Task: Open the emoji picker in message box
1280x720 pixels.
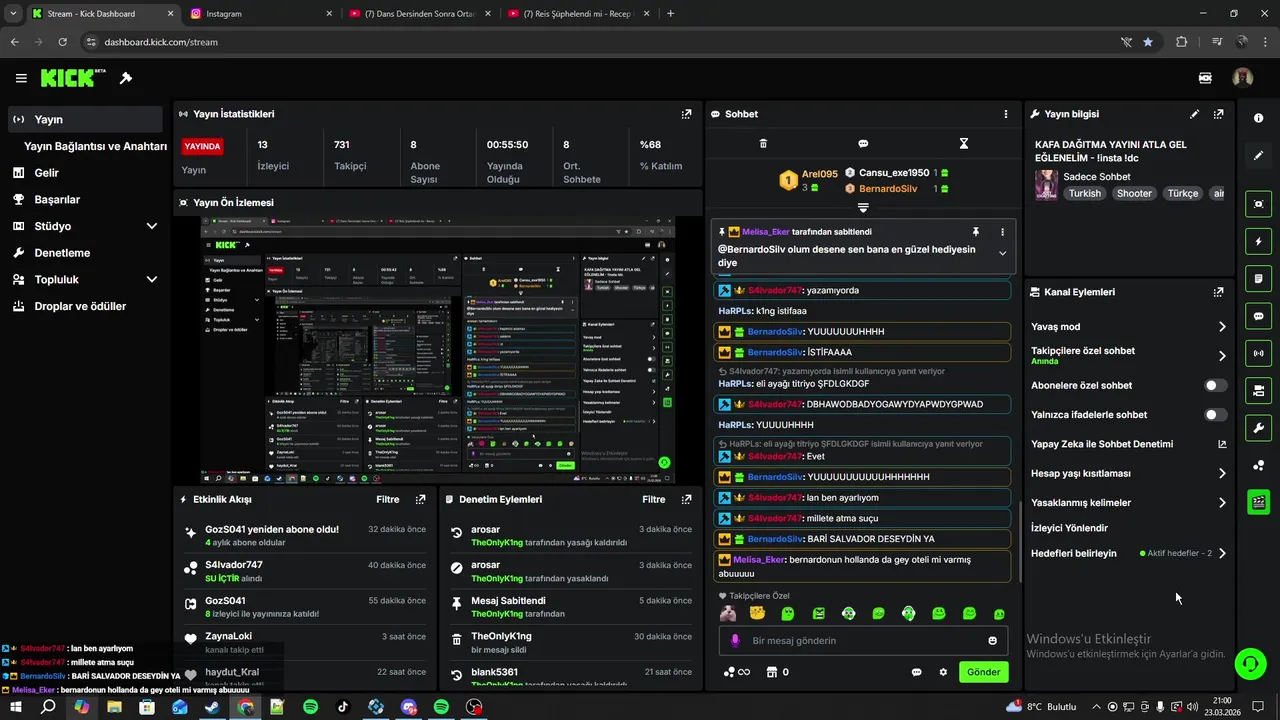Action: click(x=992, y=641)
